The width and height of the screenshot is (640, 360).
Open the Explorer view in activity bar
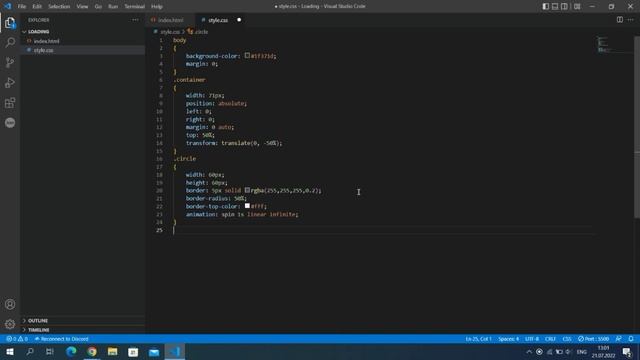10,22
